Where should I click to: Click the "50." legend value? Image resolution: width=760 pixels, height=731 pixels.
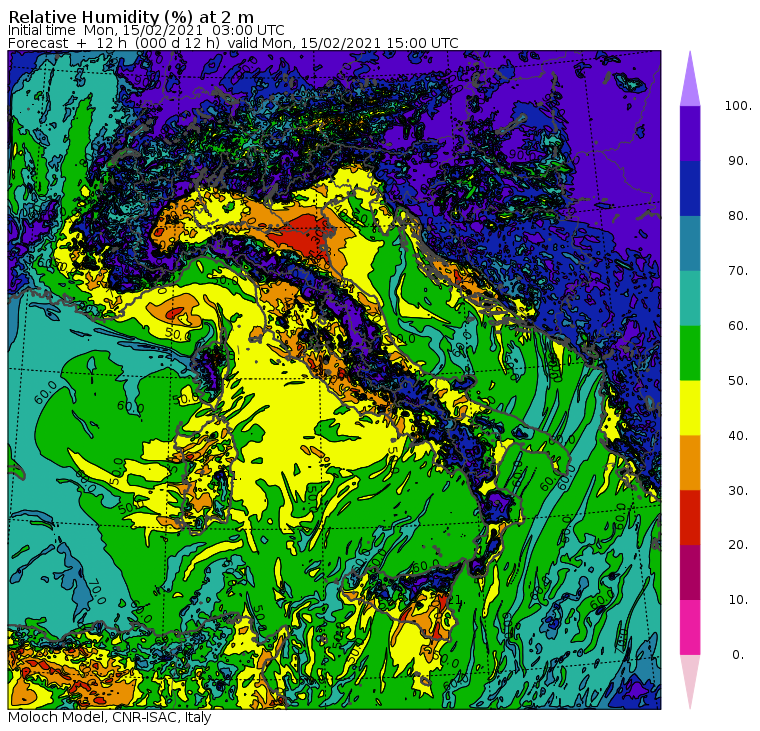(738, 381)
